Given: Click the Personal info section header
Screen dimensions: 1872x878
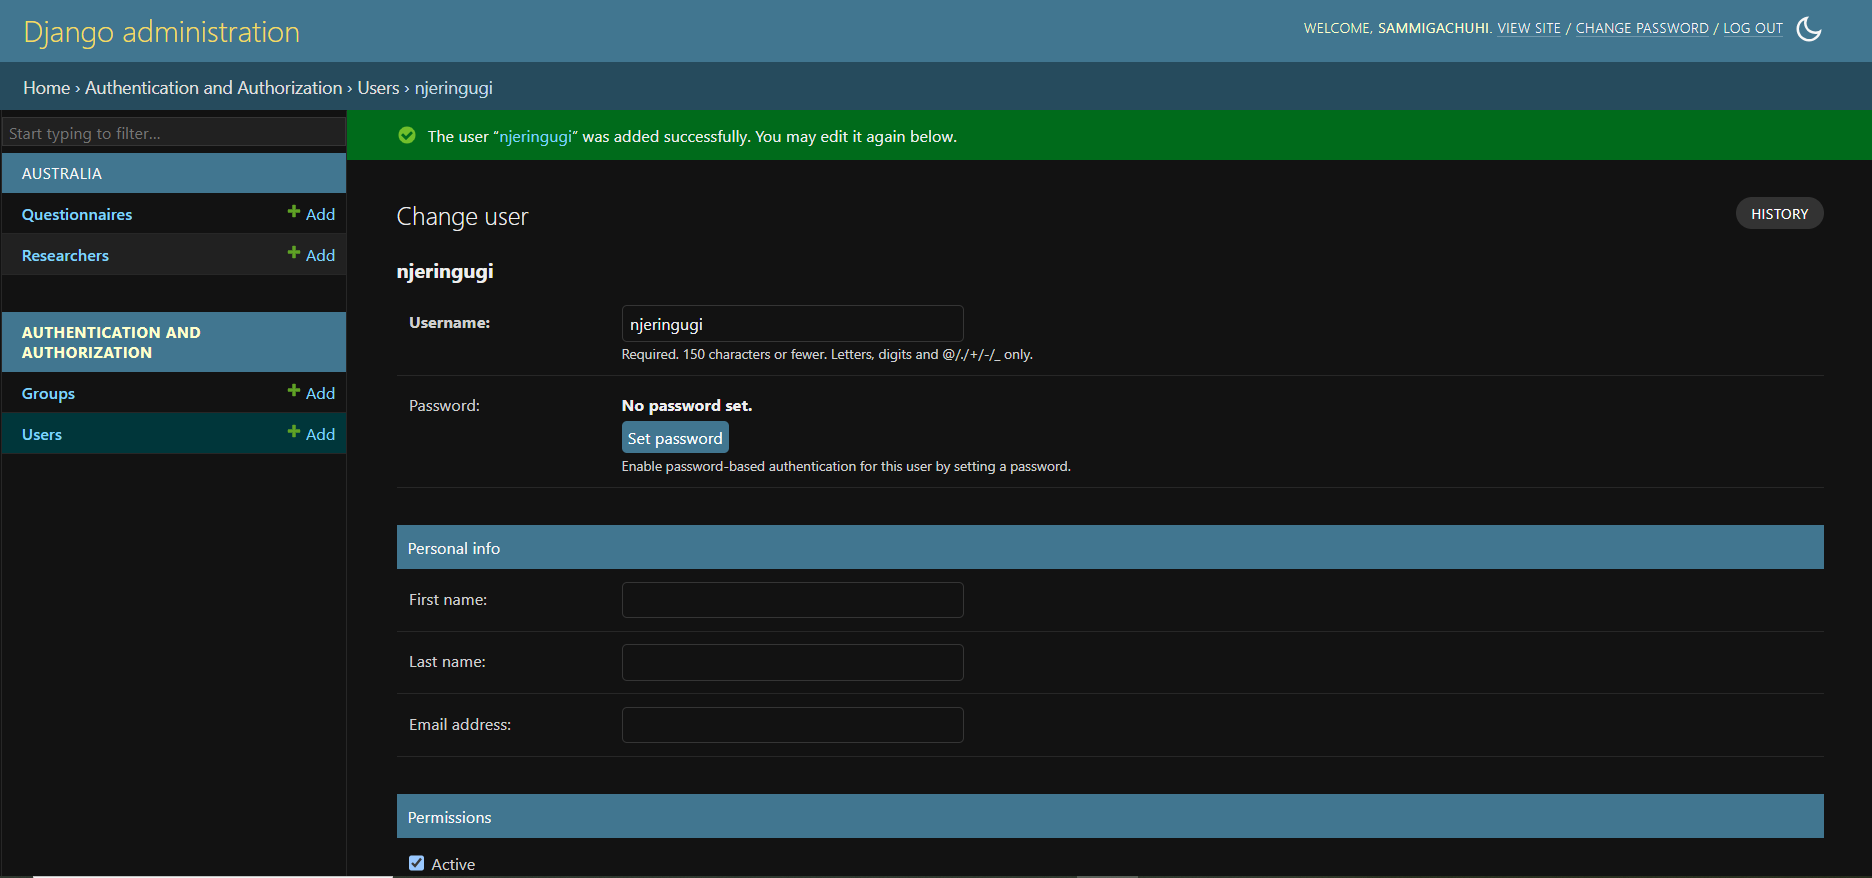Looking at the screenshot, I should point(1110,547).
